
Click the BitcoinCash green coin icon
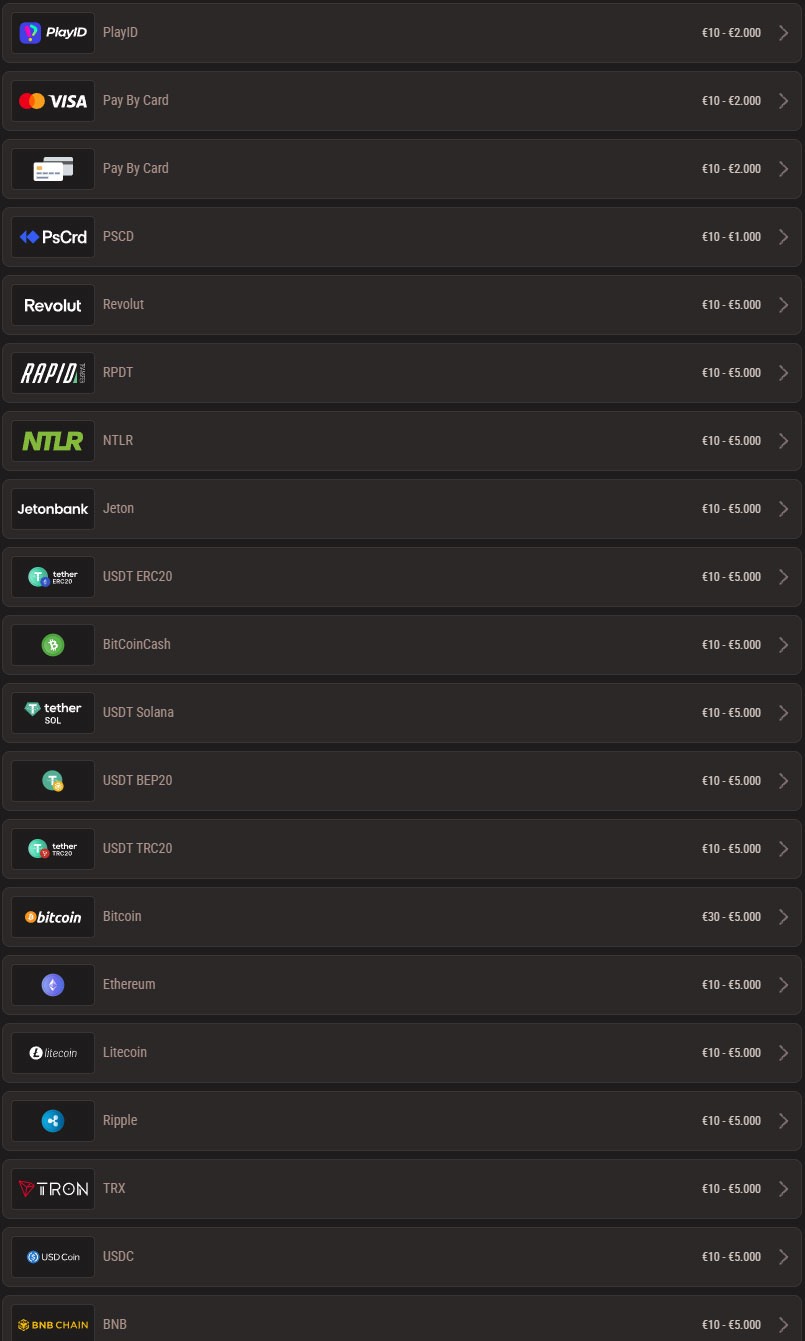[x=53, y=645]
